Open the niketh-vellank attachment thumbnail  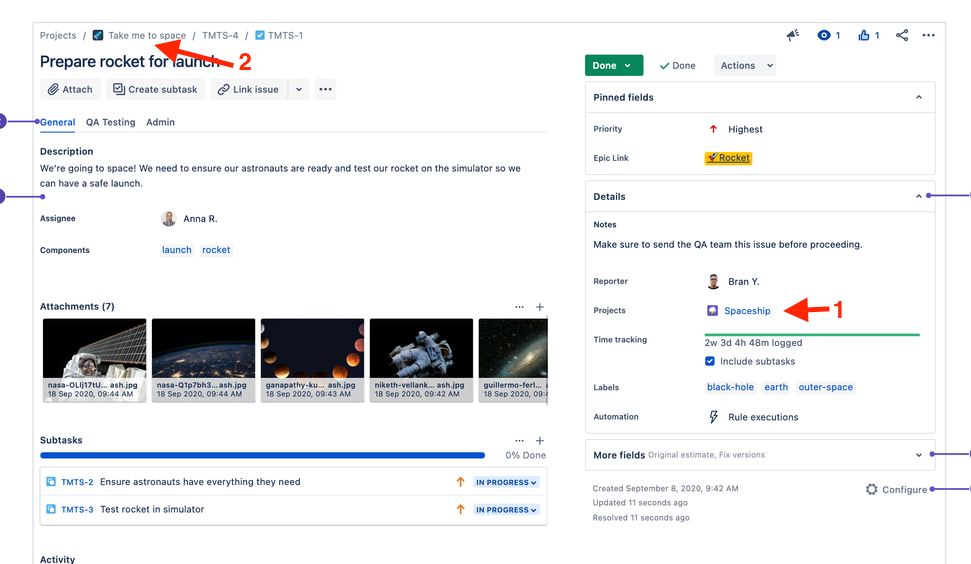(421, 360)
